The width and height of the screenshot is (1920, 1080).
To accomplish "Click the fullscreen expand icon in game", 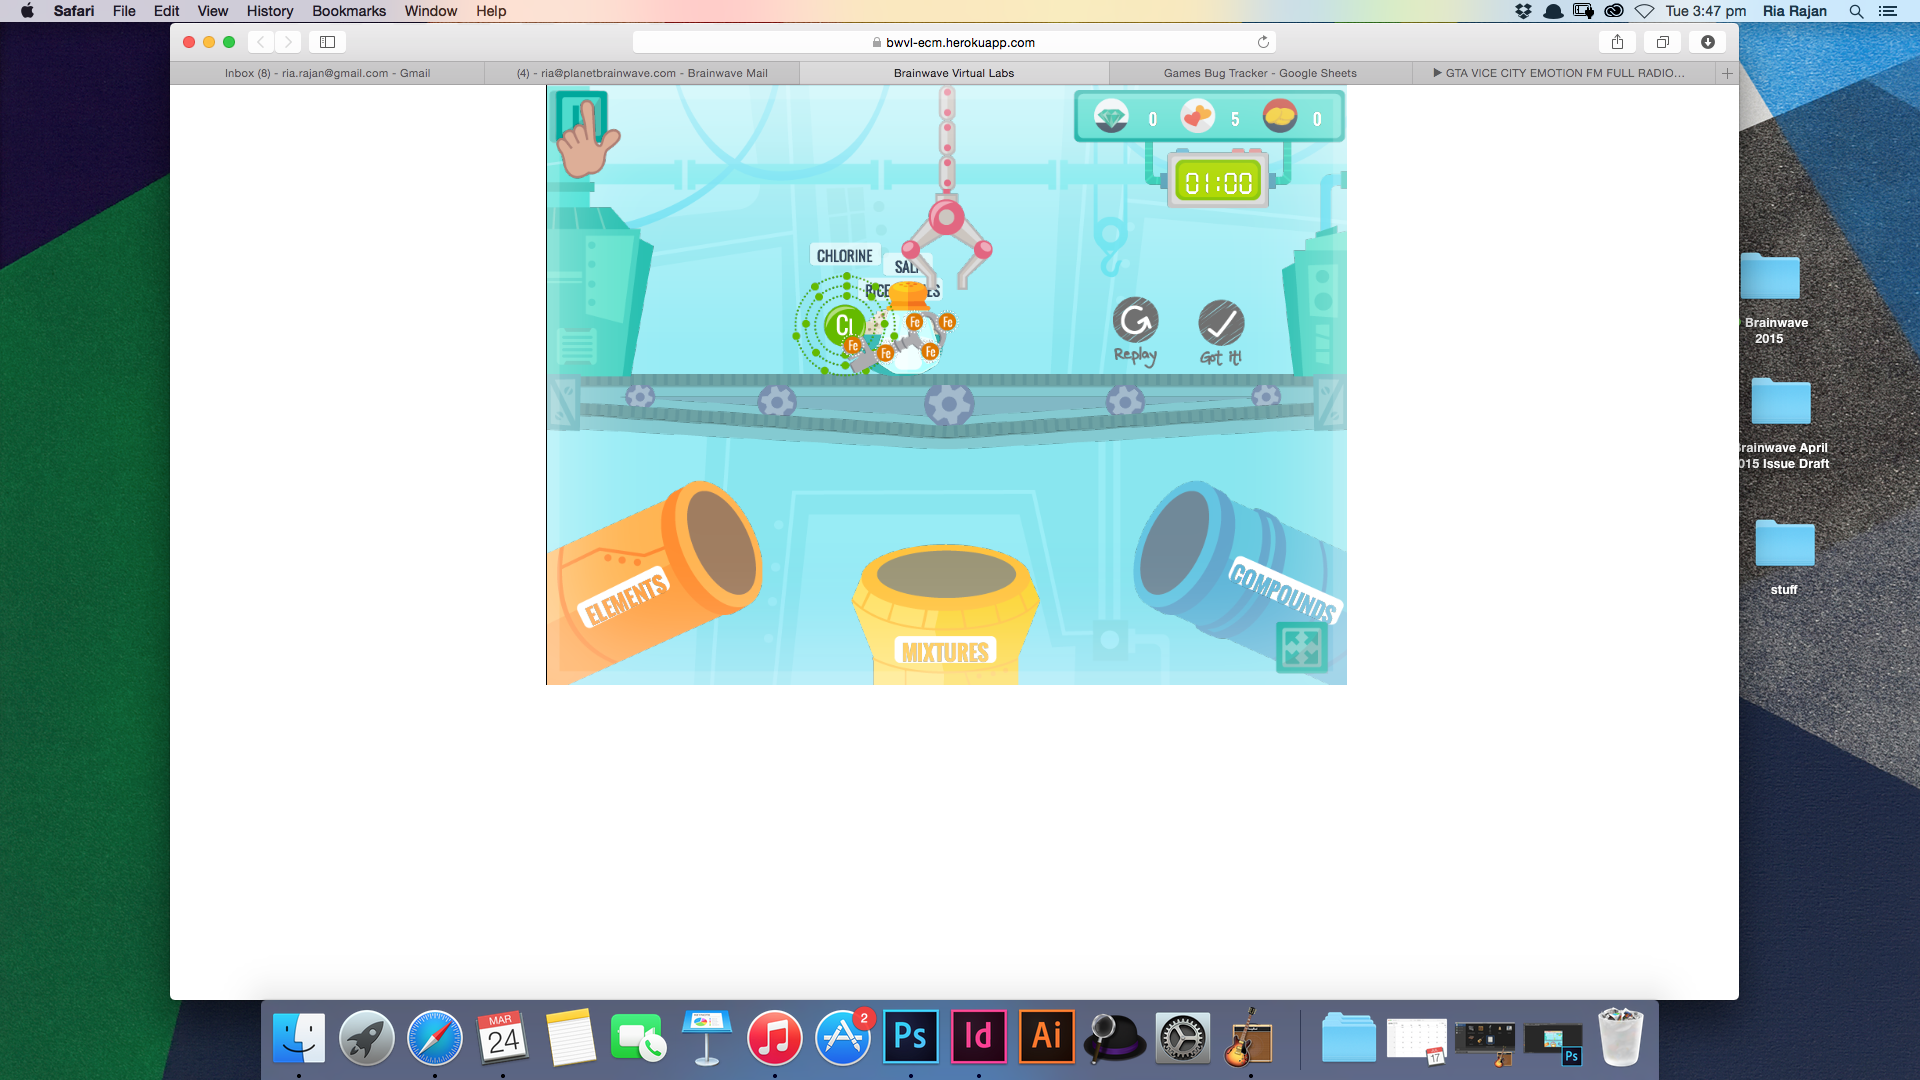I will click(x=1302, y=647).
